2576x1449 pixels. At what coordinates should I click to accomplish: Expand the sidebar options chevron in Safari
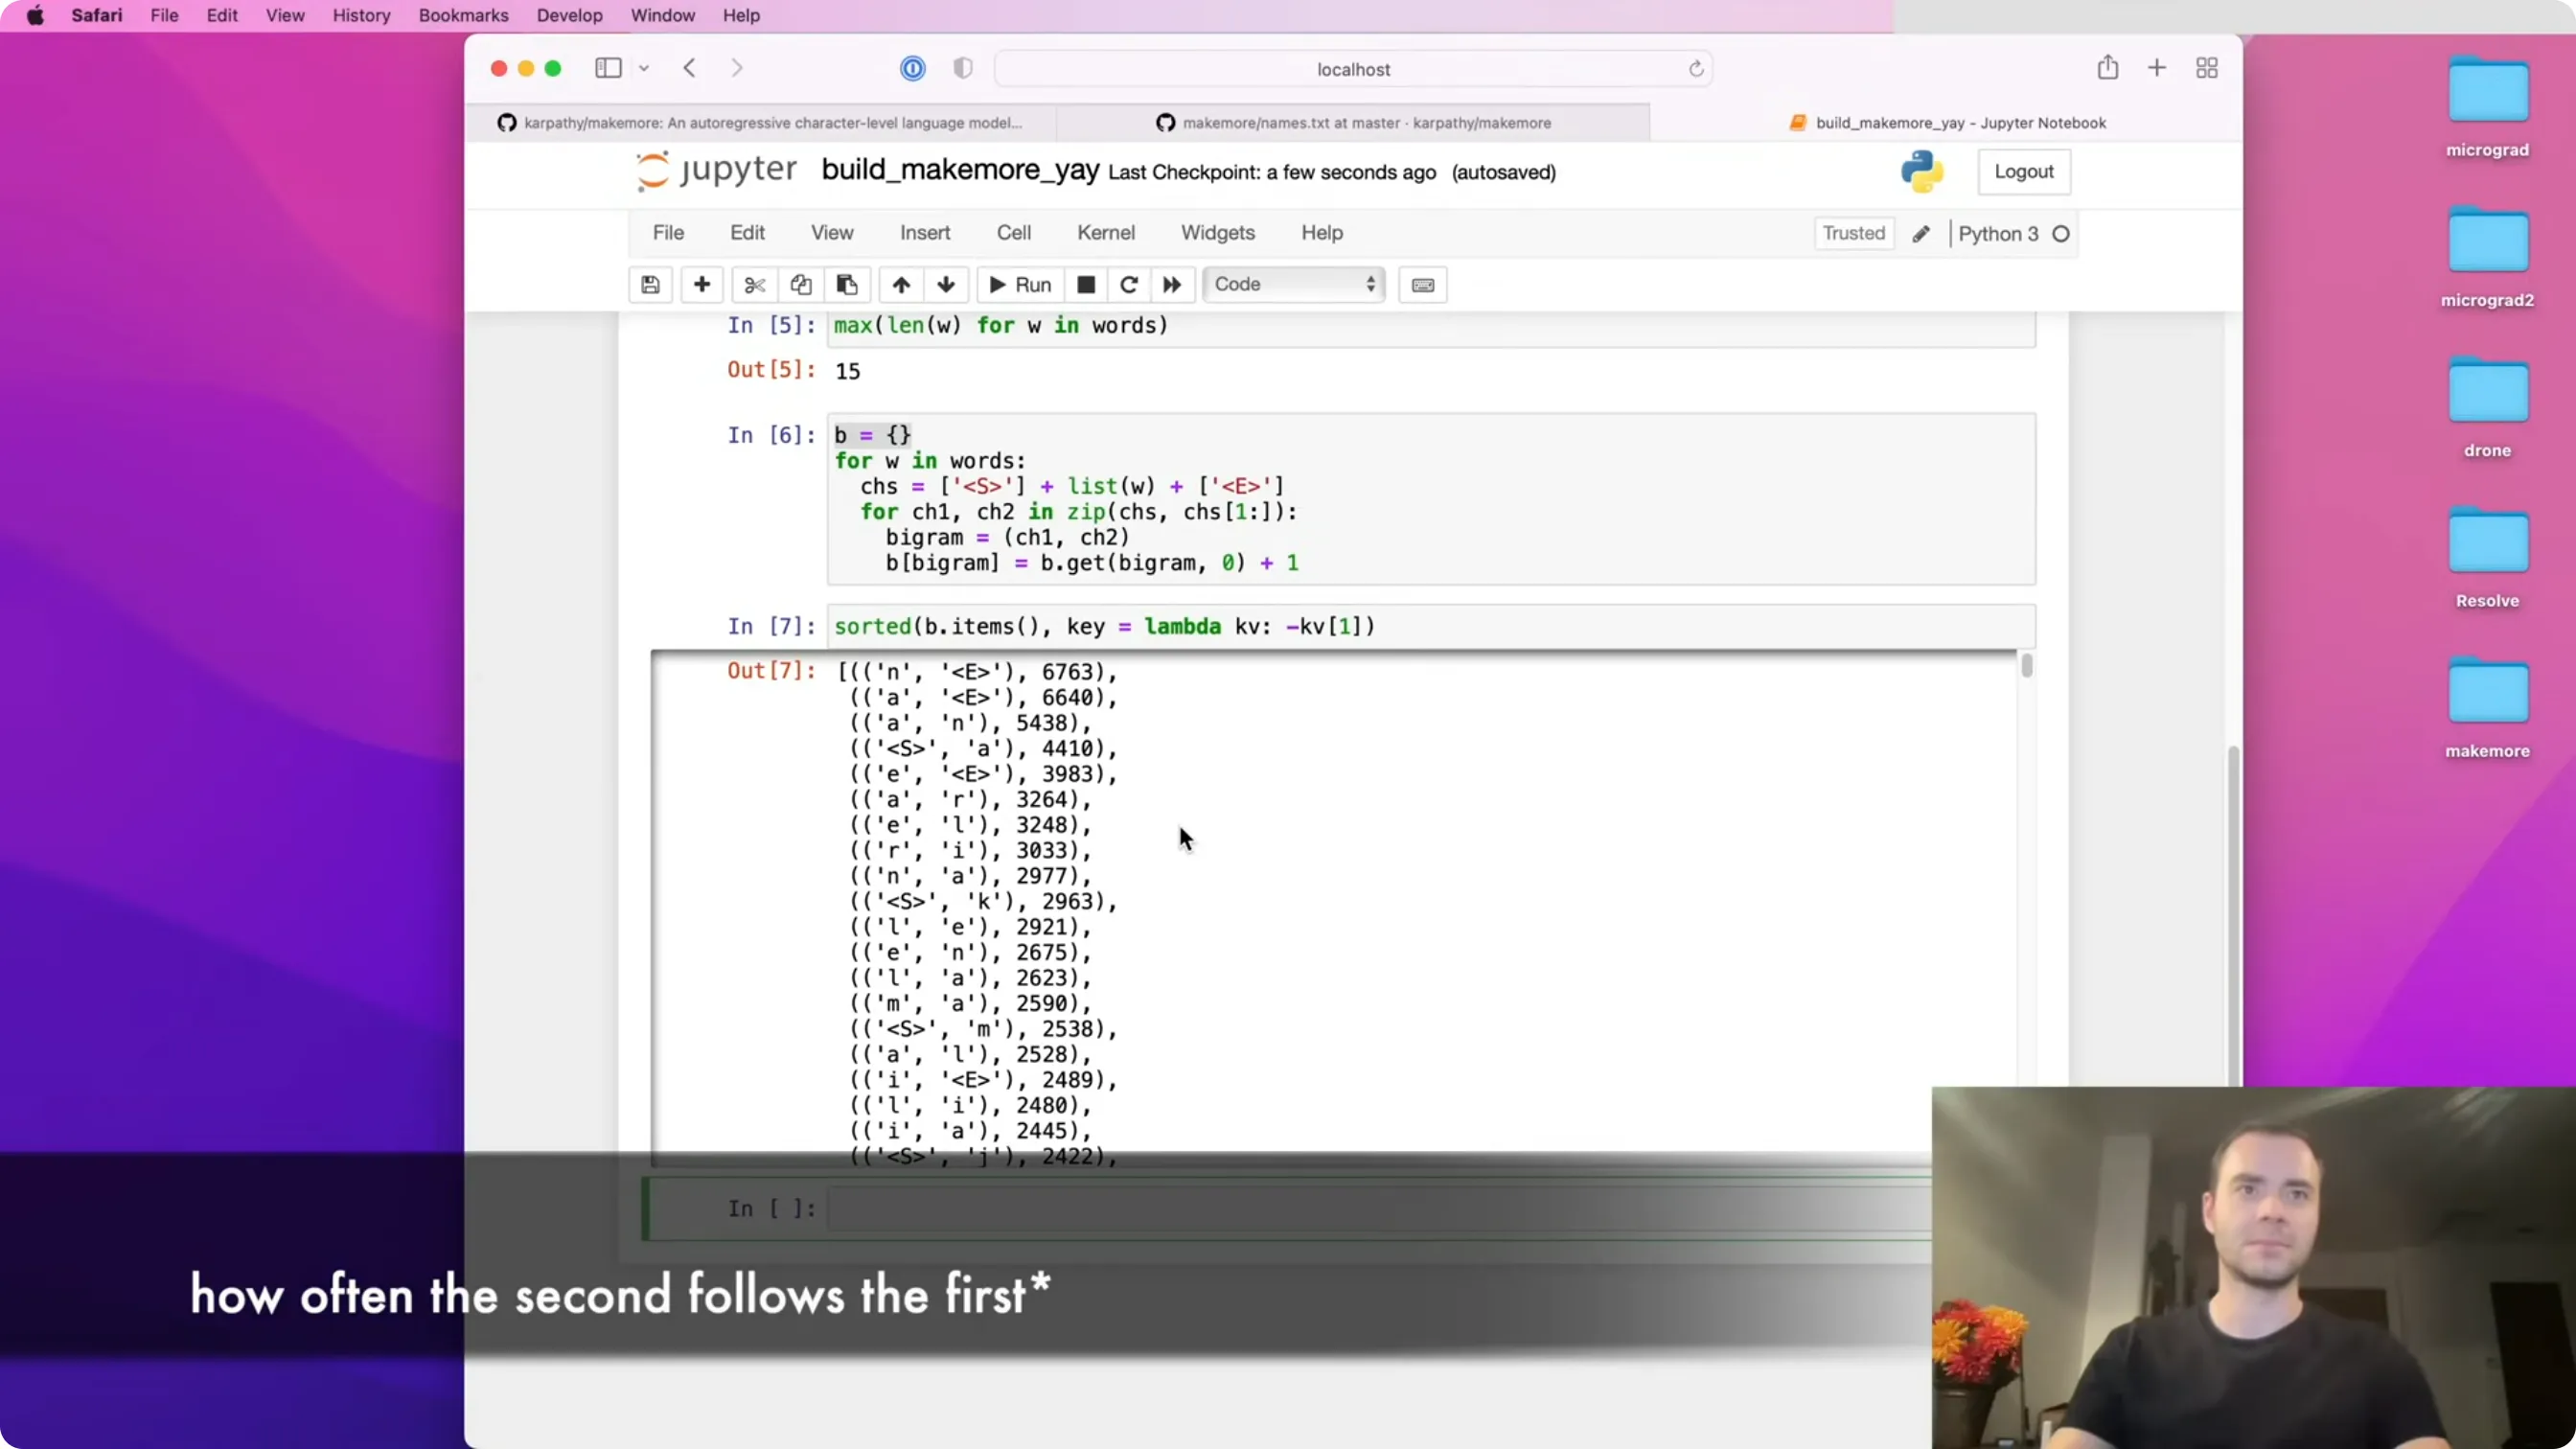point(644,68)
